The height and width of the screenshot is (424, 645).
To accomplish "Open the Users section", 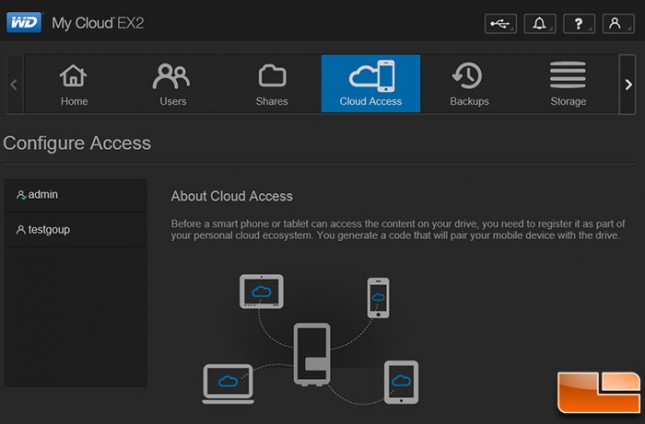I will (172, 84).
